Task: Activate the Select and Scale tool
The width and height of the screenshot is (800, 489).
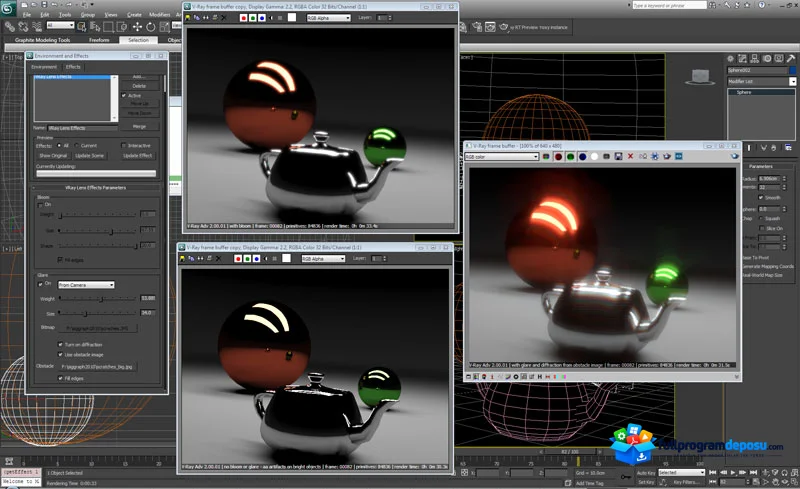Action: pos(164,27)
